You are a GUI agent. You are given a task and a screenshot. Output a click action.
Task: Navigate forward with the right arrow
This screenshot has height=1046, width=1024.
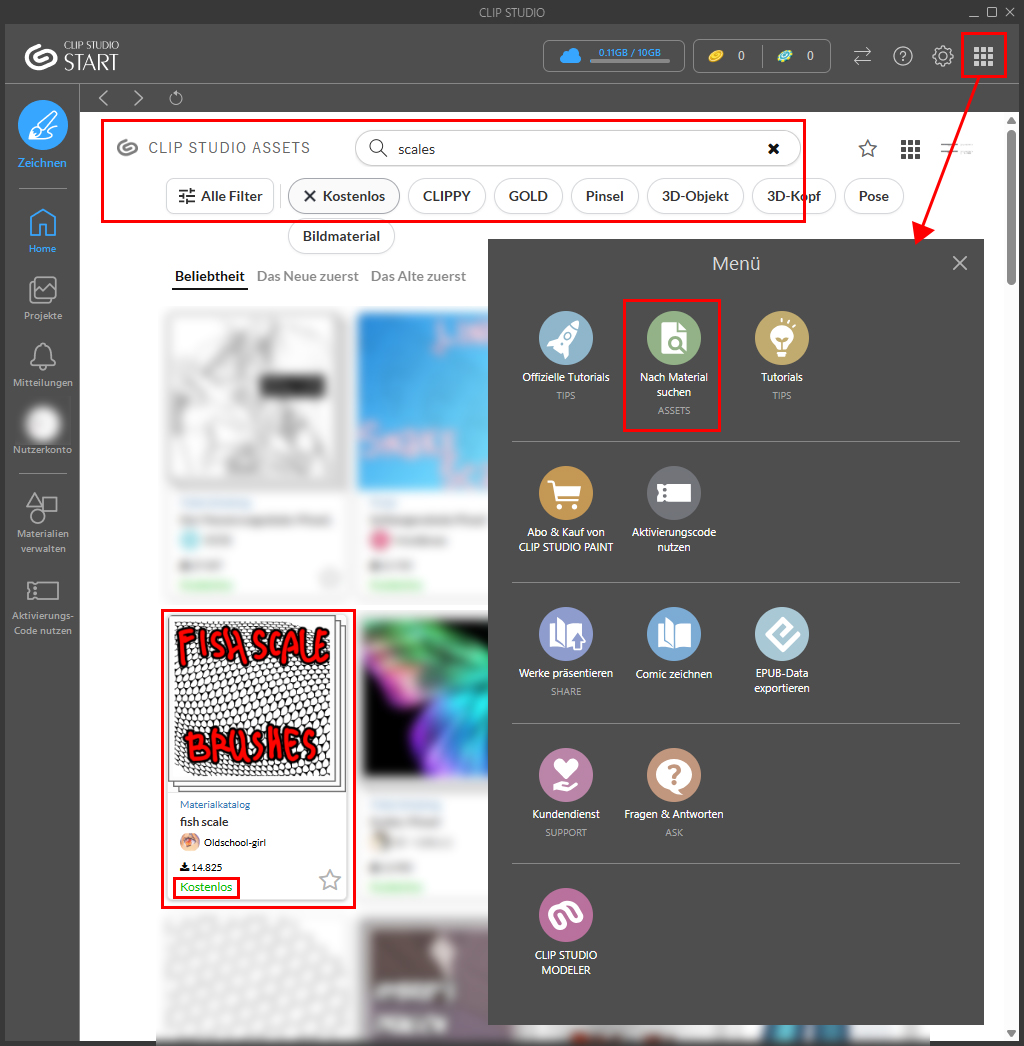pos(138,98)
